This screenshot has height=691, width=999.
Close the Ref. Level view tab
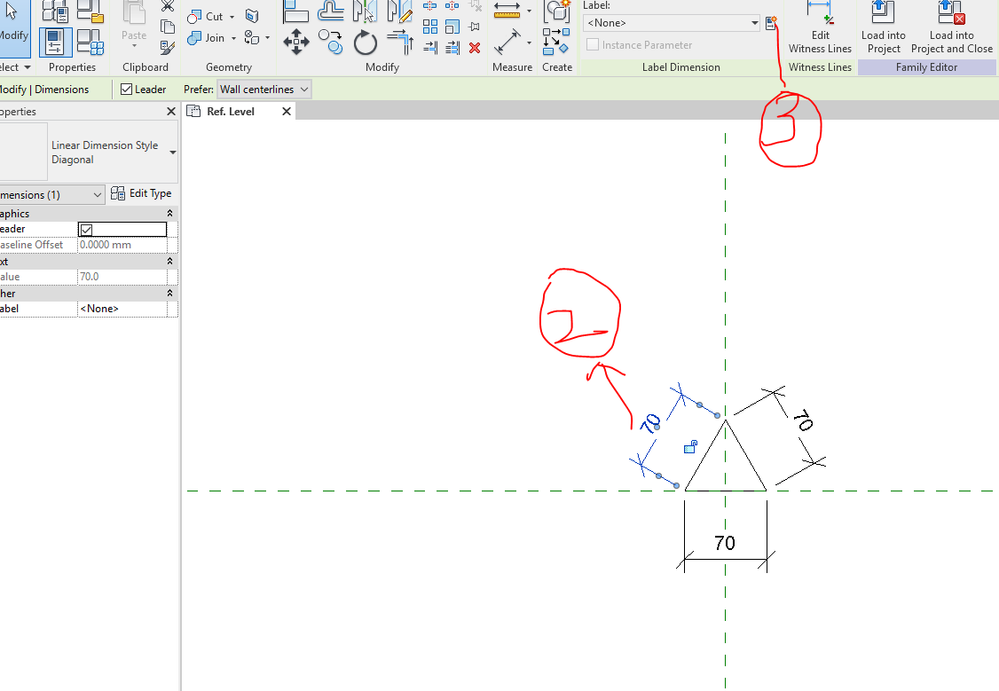pyautogui.click(x=286, y=111)
